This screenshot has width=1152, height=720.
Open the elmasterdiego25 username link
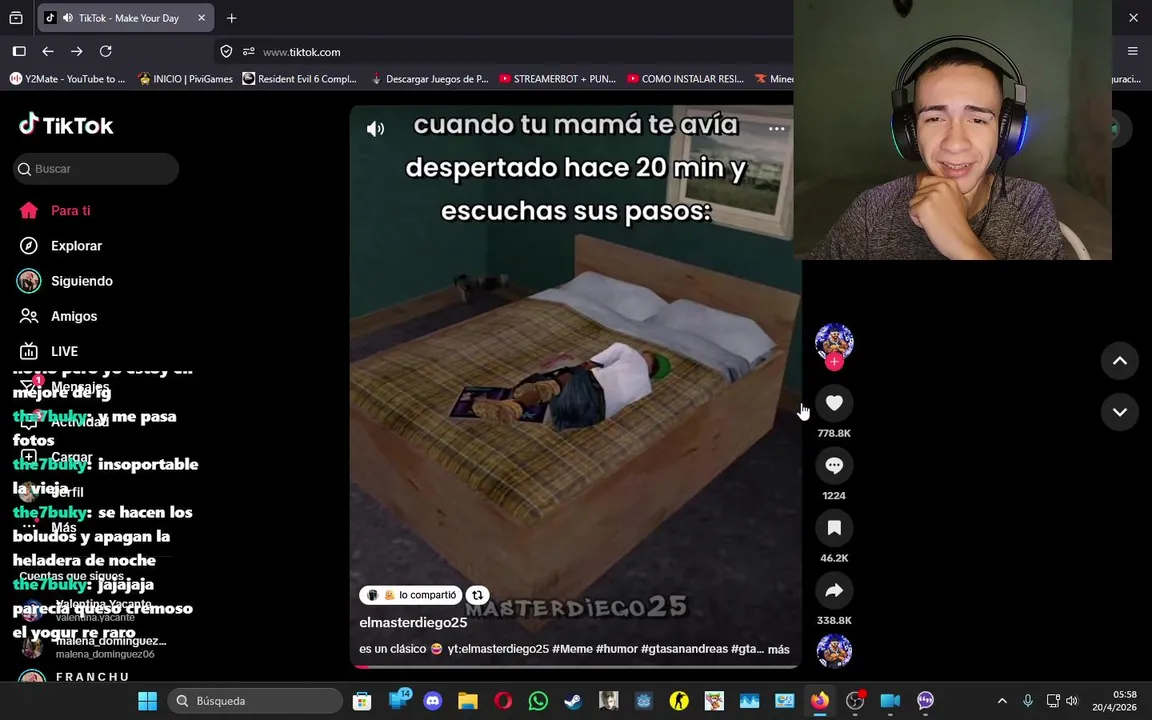[x=413, y=622]
